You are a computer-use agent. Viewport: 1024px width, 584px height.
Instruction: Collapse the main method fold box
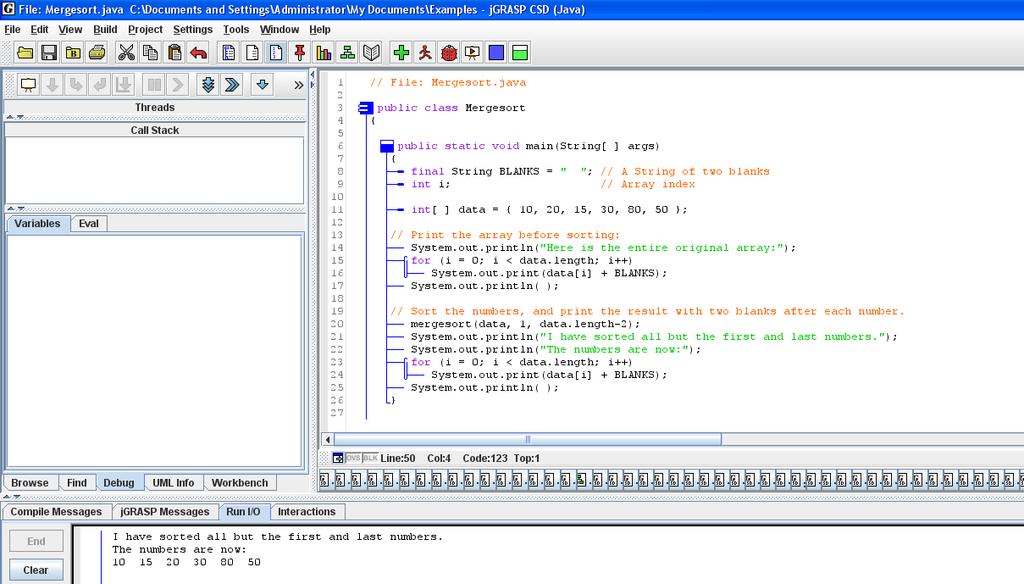click(387, 146)
